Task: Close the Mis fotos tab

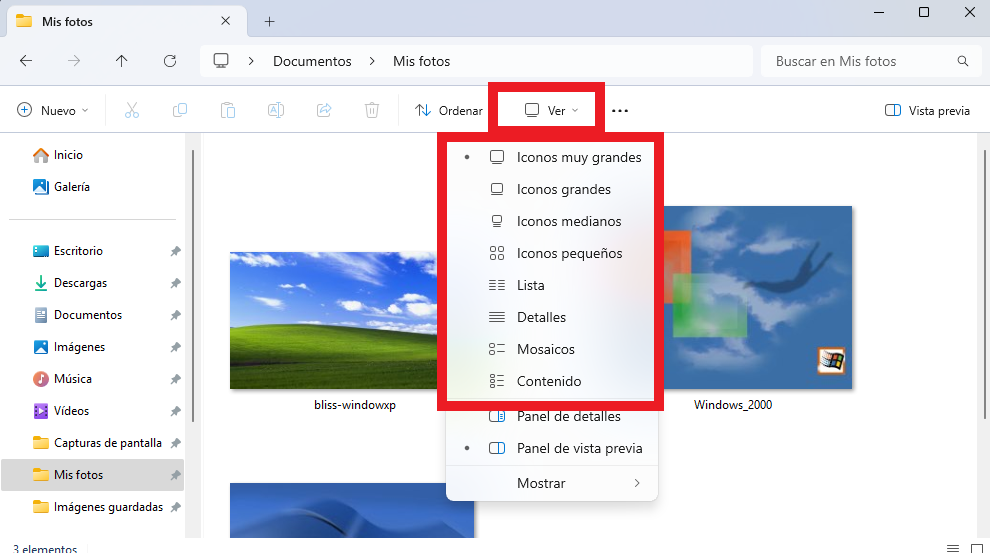Action: coord(225,21)
